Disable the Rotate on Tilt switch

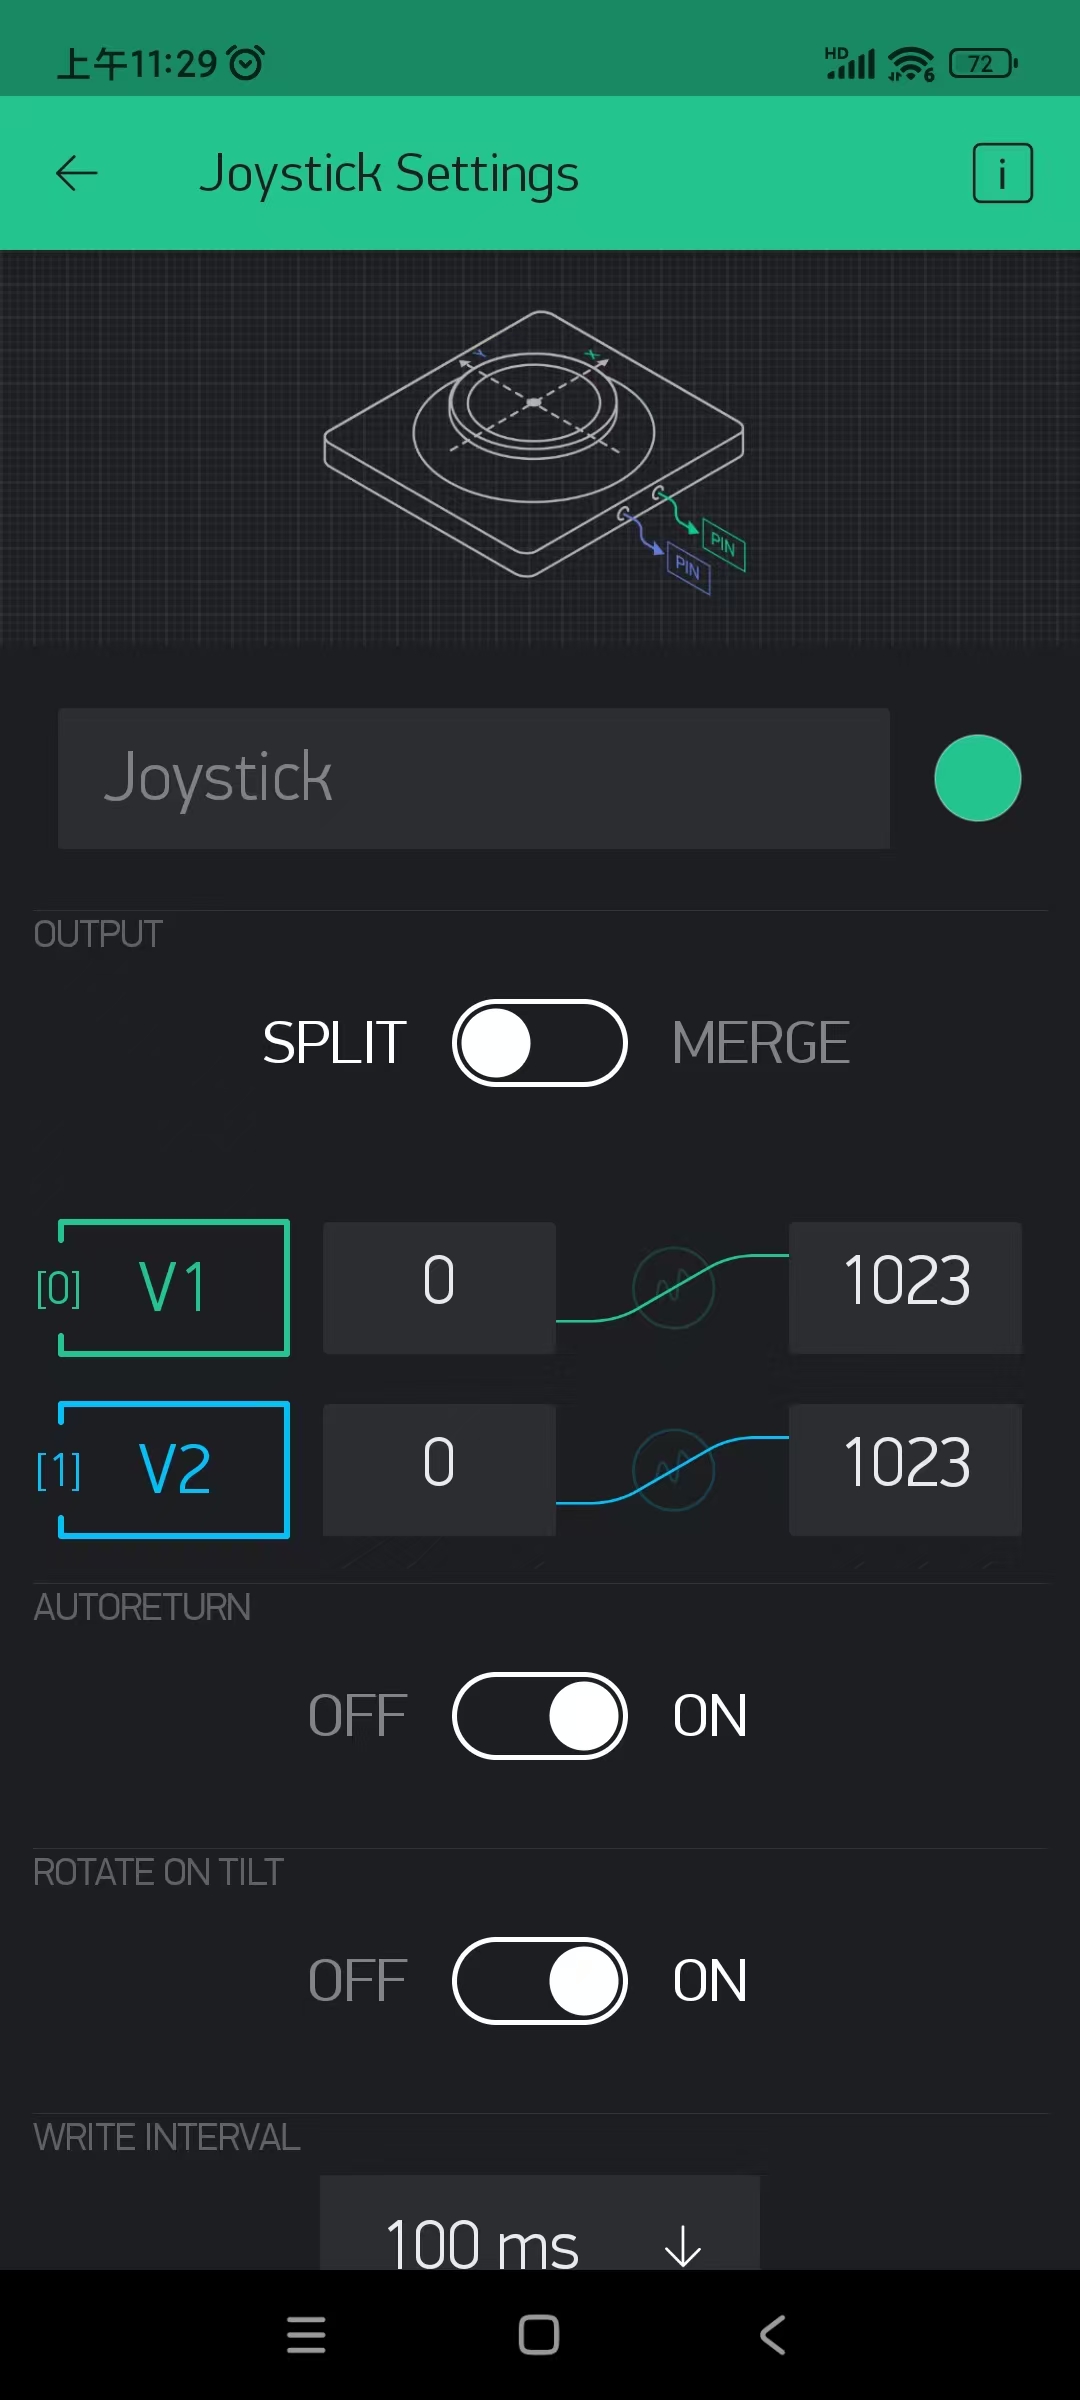click(540, 1981)
